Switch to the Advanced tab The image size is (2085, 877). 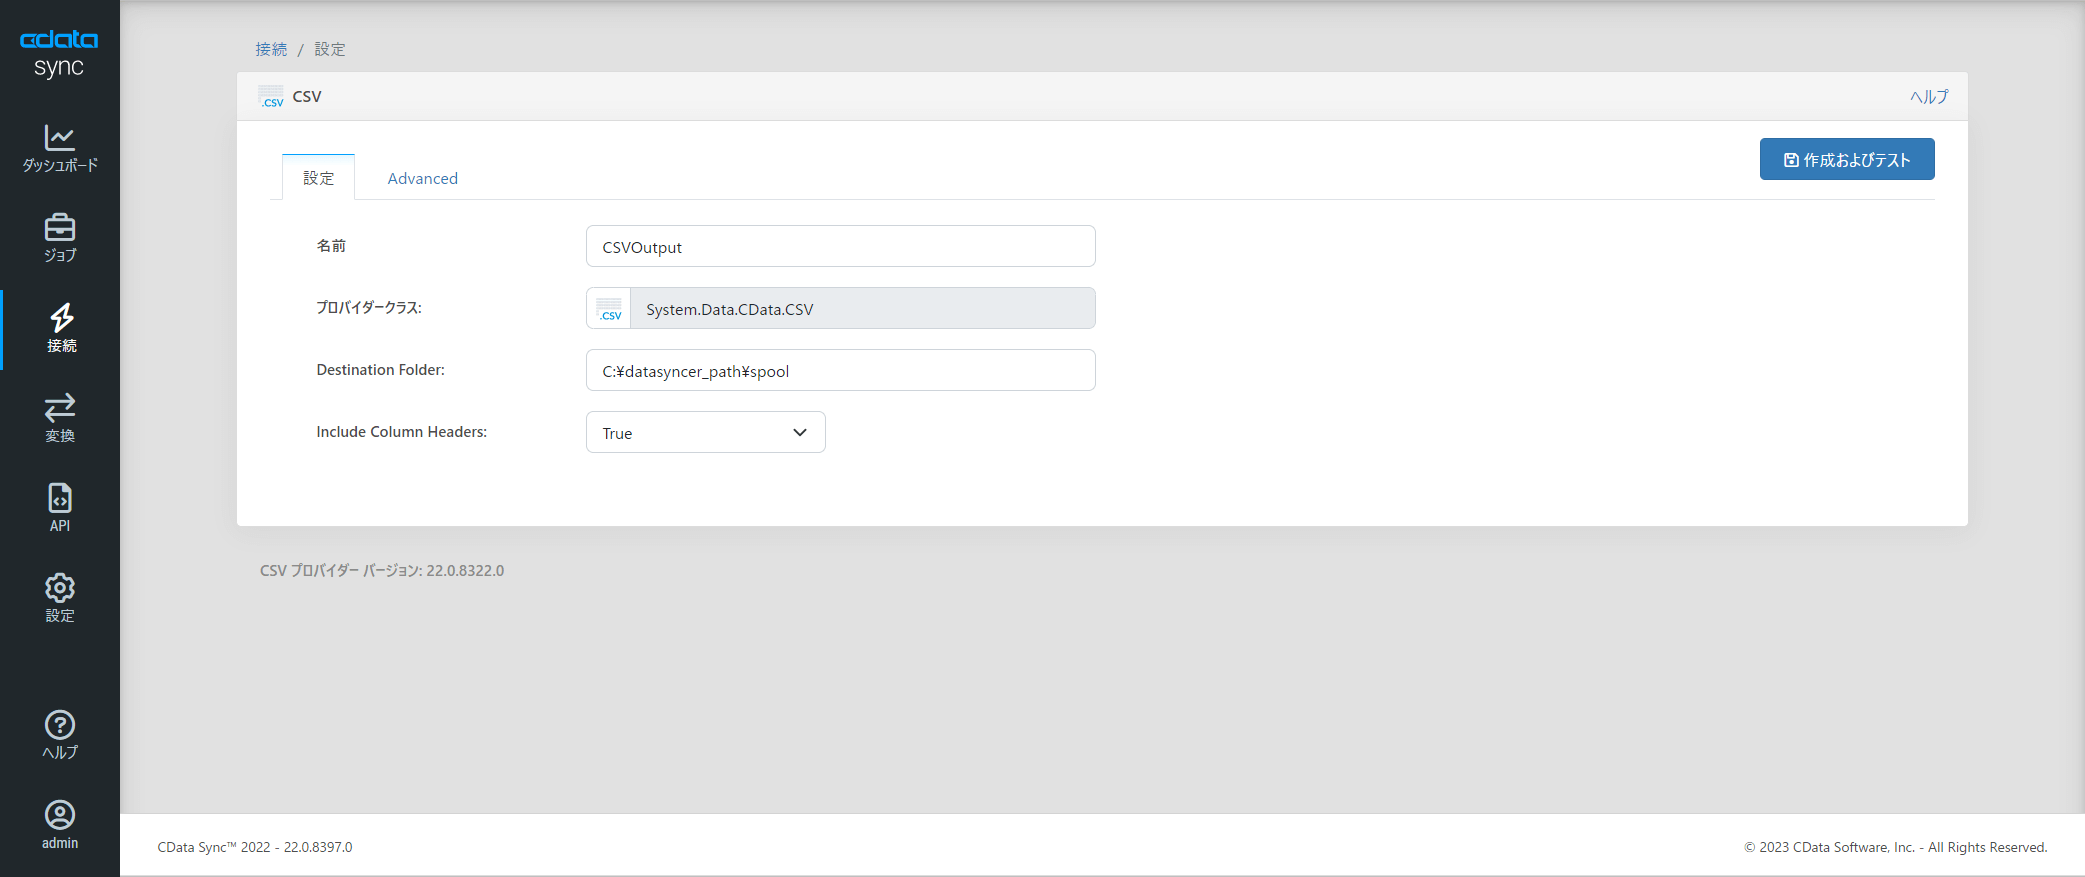423,178
